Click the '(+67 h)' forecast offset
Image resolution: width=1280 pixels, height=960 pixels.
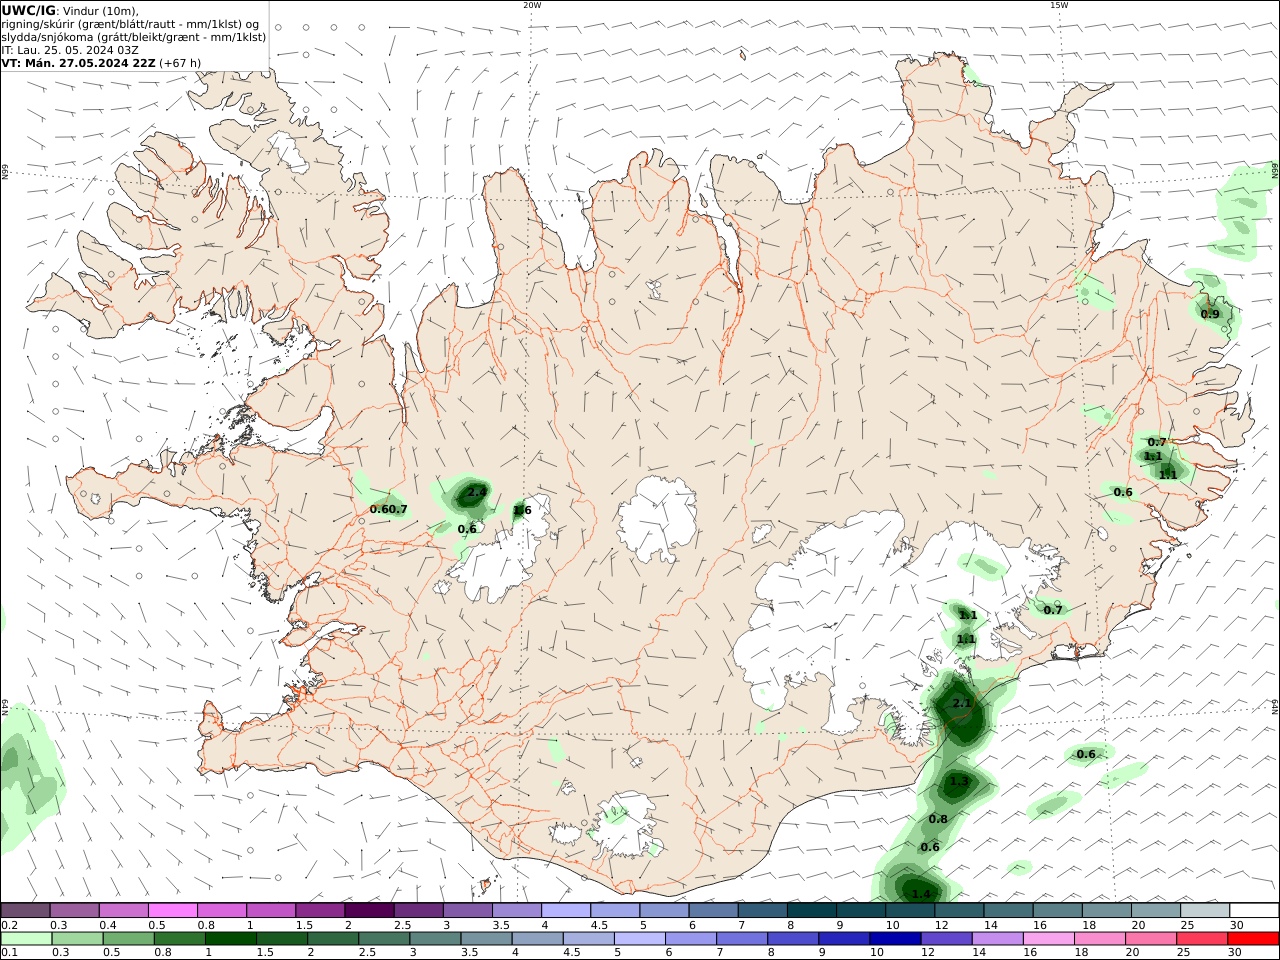click(180, 62)
